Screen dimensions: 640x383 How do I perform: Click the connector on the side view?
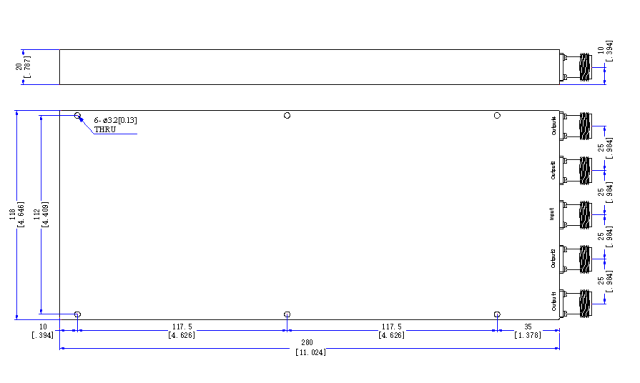pos(576,67)
